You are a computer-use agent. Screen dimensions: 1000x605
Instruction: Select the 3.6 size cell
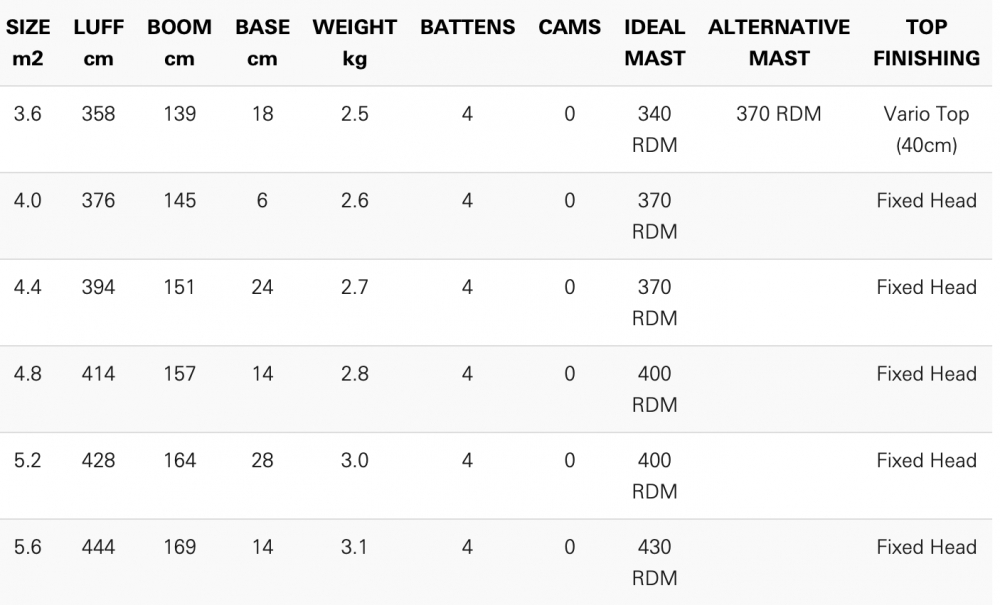[28, 114]
